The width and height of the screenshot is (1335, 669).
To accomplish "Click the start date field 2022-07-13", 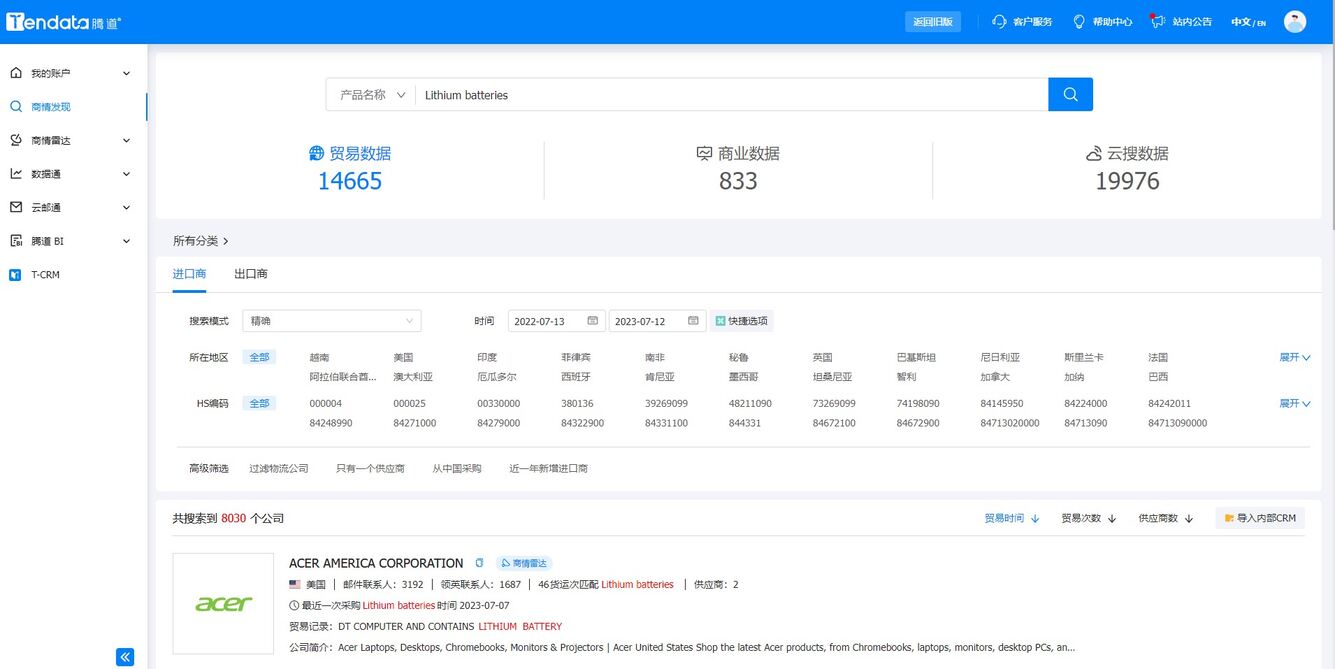I will (x=557, y=321).
